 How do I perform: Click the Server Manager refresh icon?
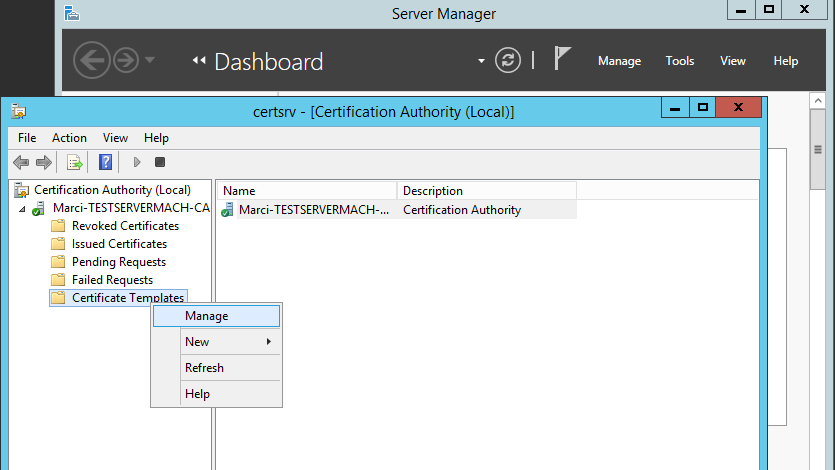click(508, 60)
